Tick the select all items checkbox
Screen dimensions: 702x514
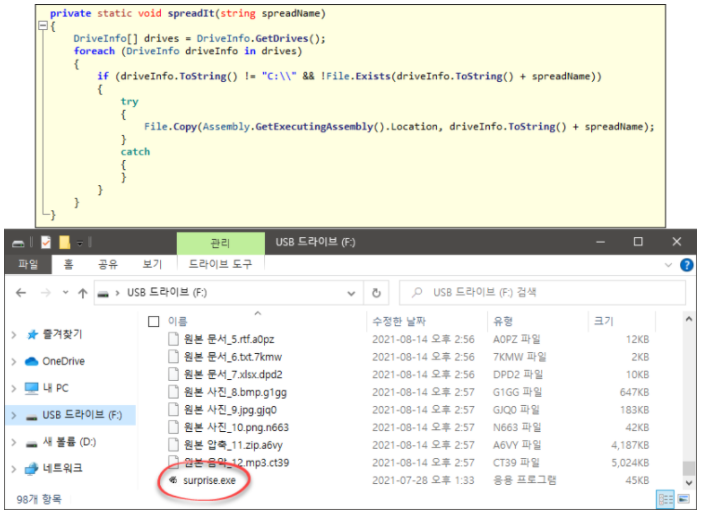click(x=154, y=321)
